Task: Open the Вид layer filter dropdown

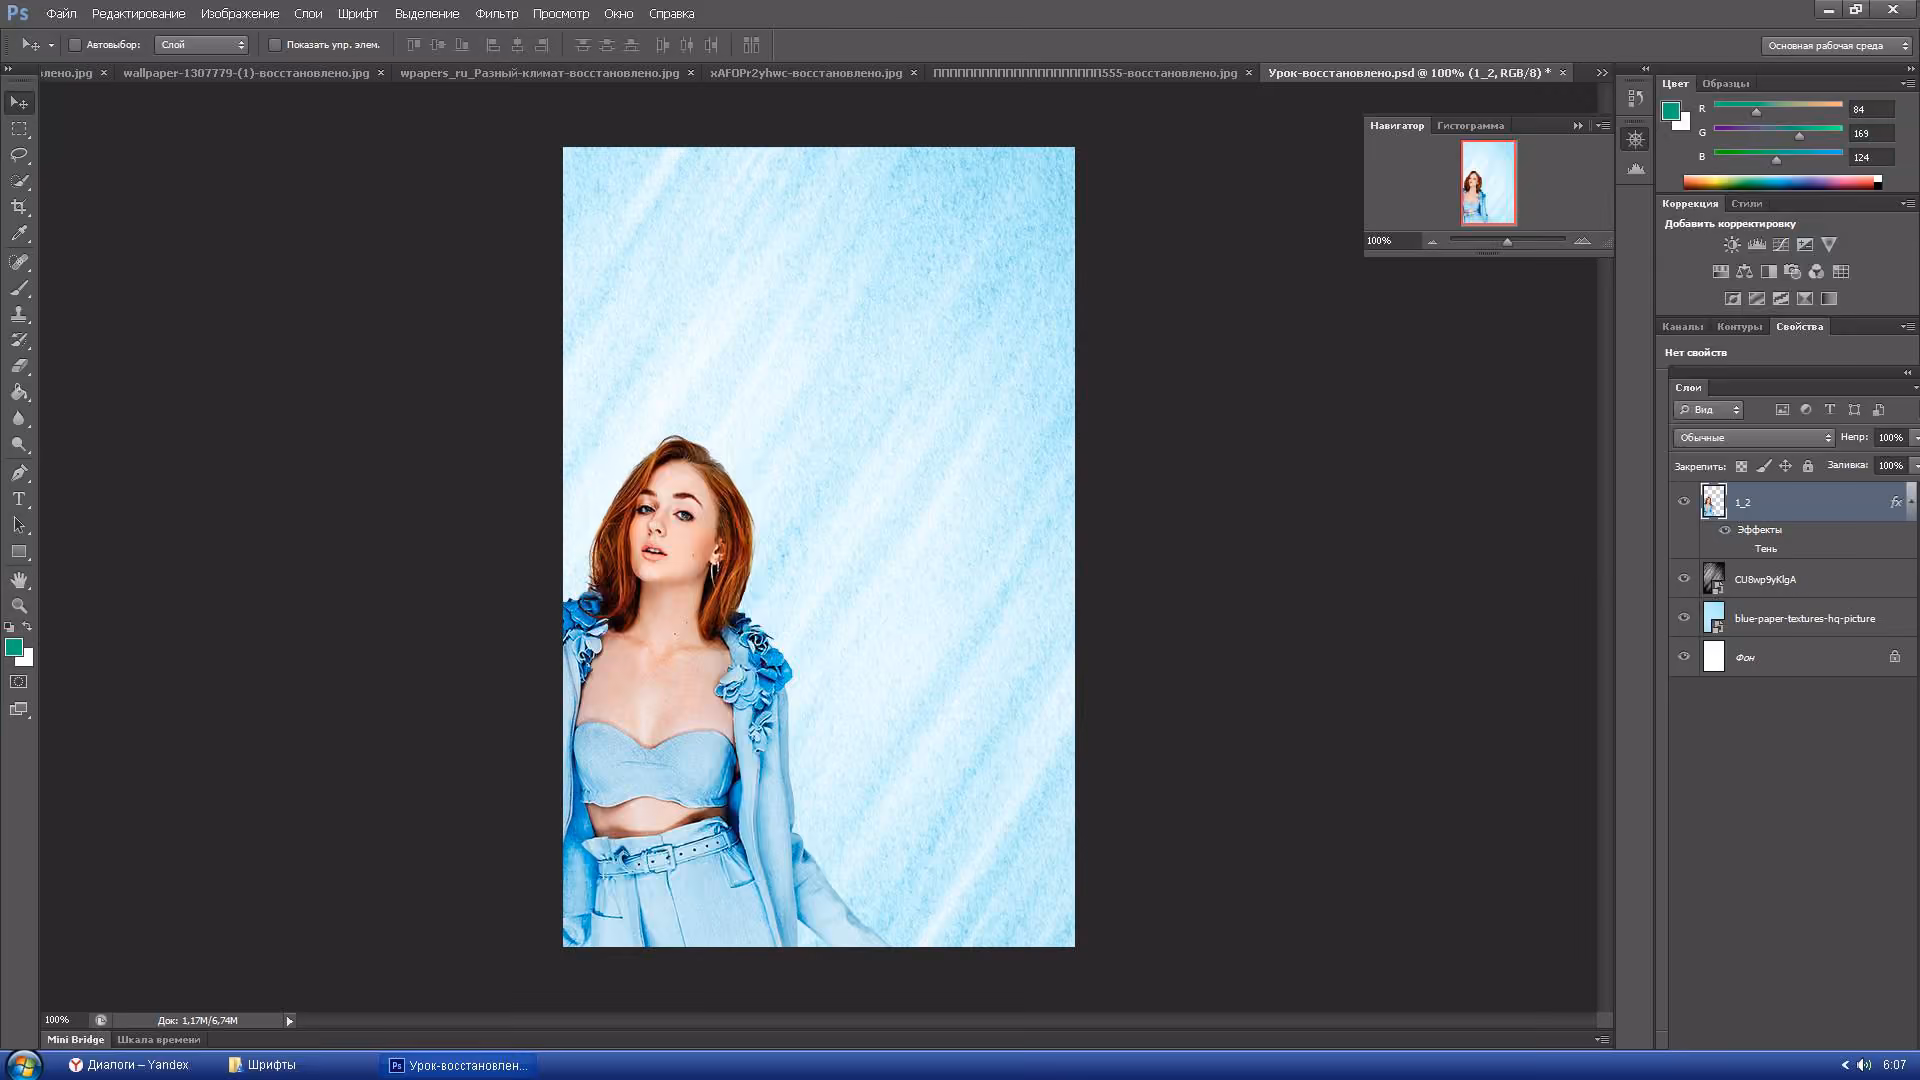Action: pos(1709,410)
